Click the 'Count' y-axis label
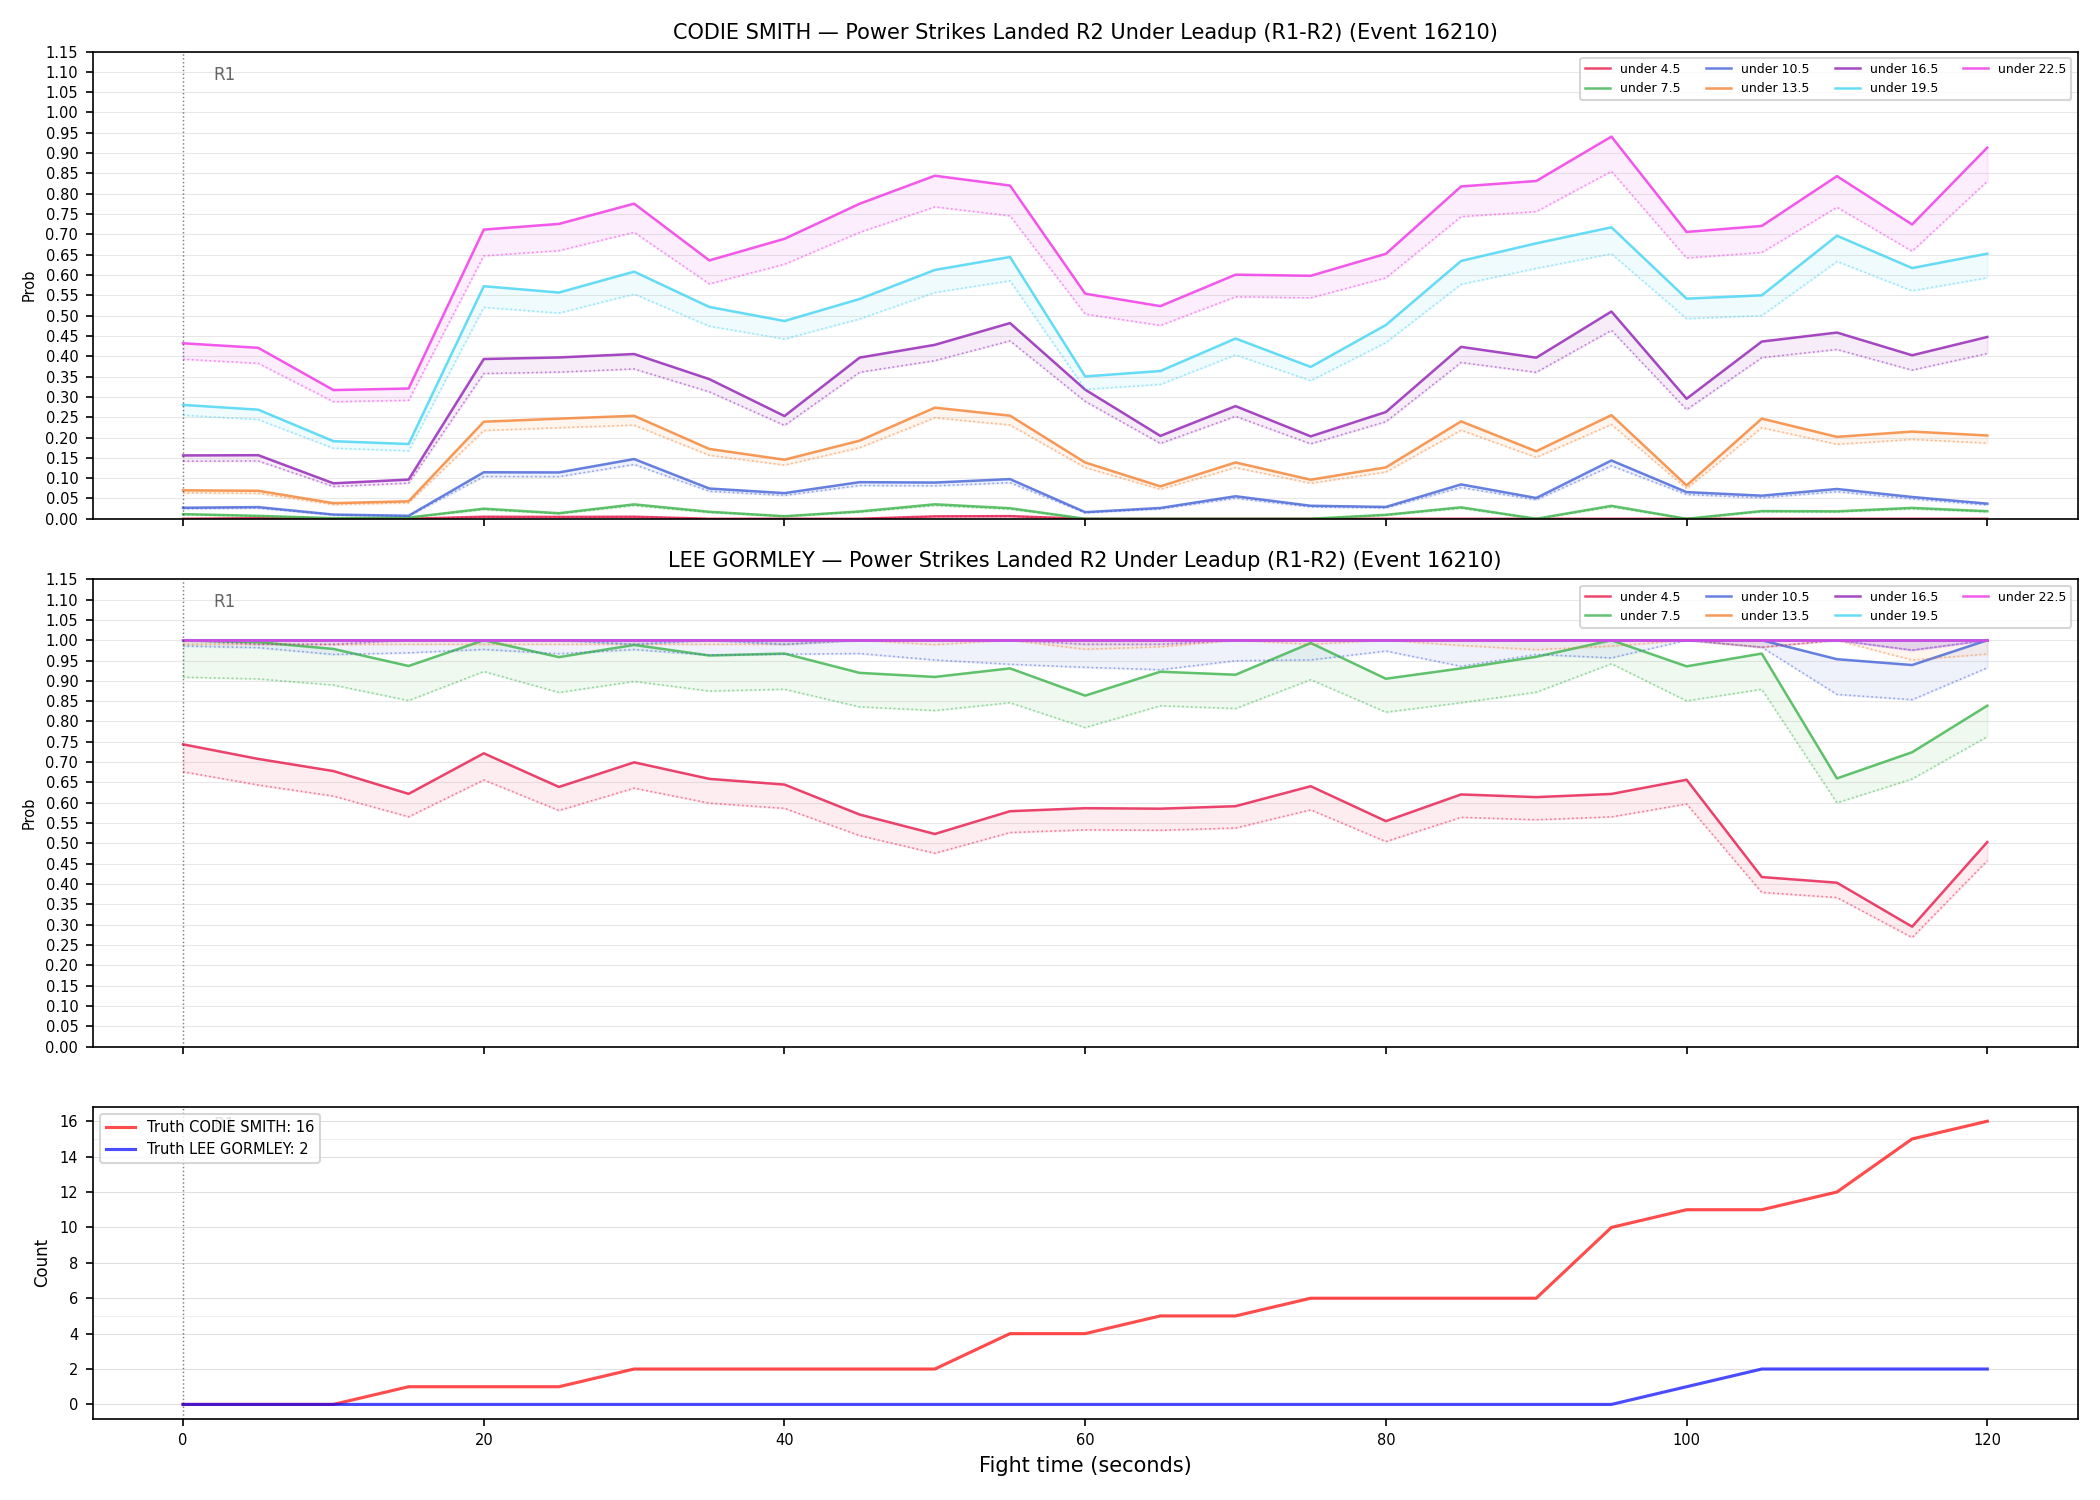 41,1263
